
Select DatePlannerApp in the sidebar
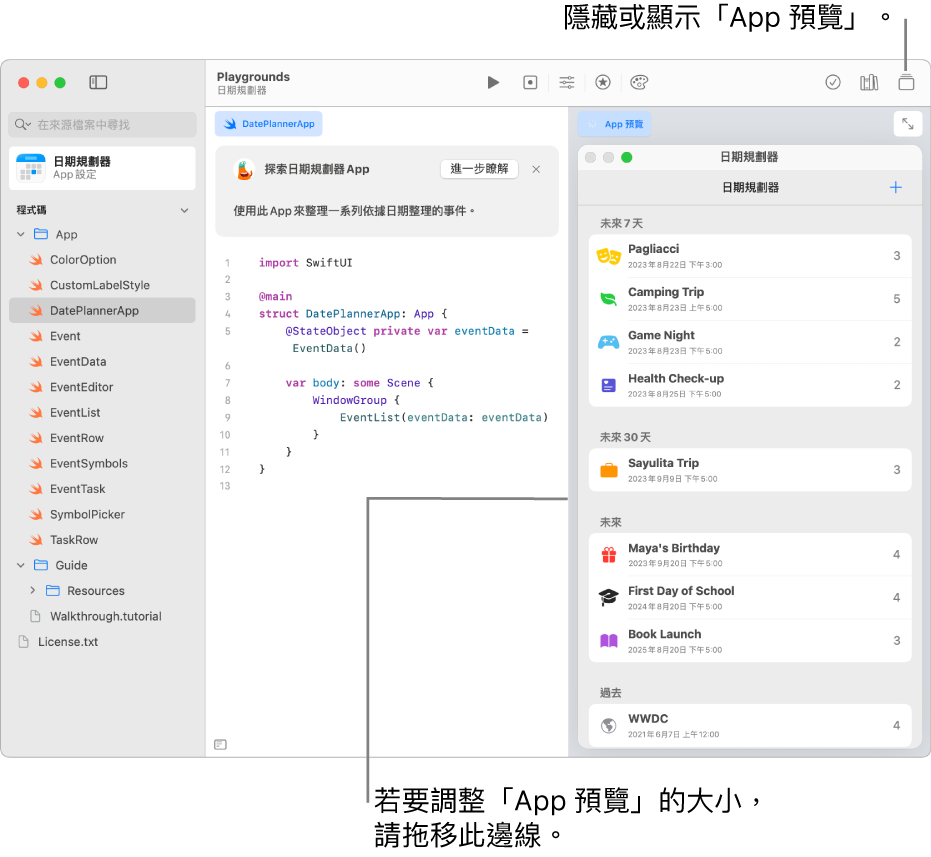pyautogui.click(x=102, y=311)
